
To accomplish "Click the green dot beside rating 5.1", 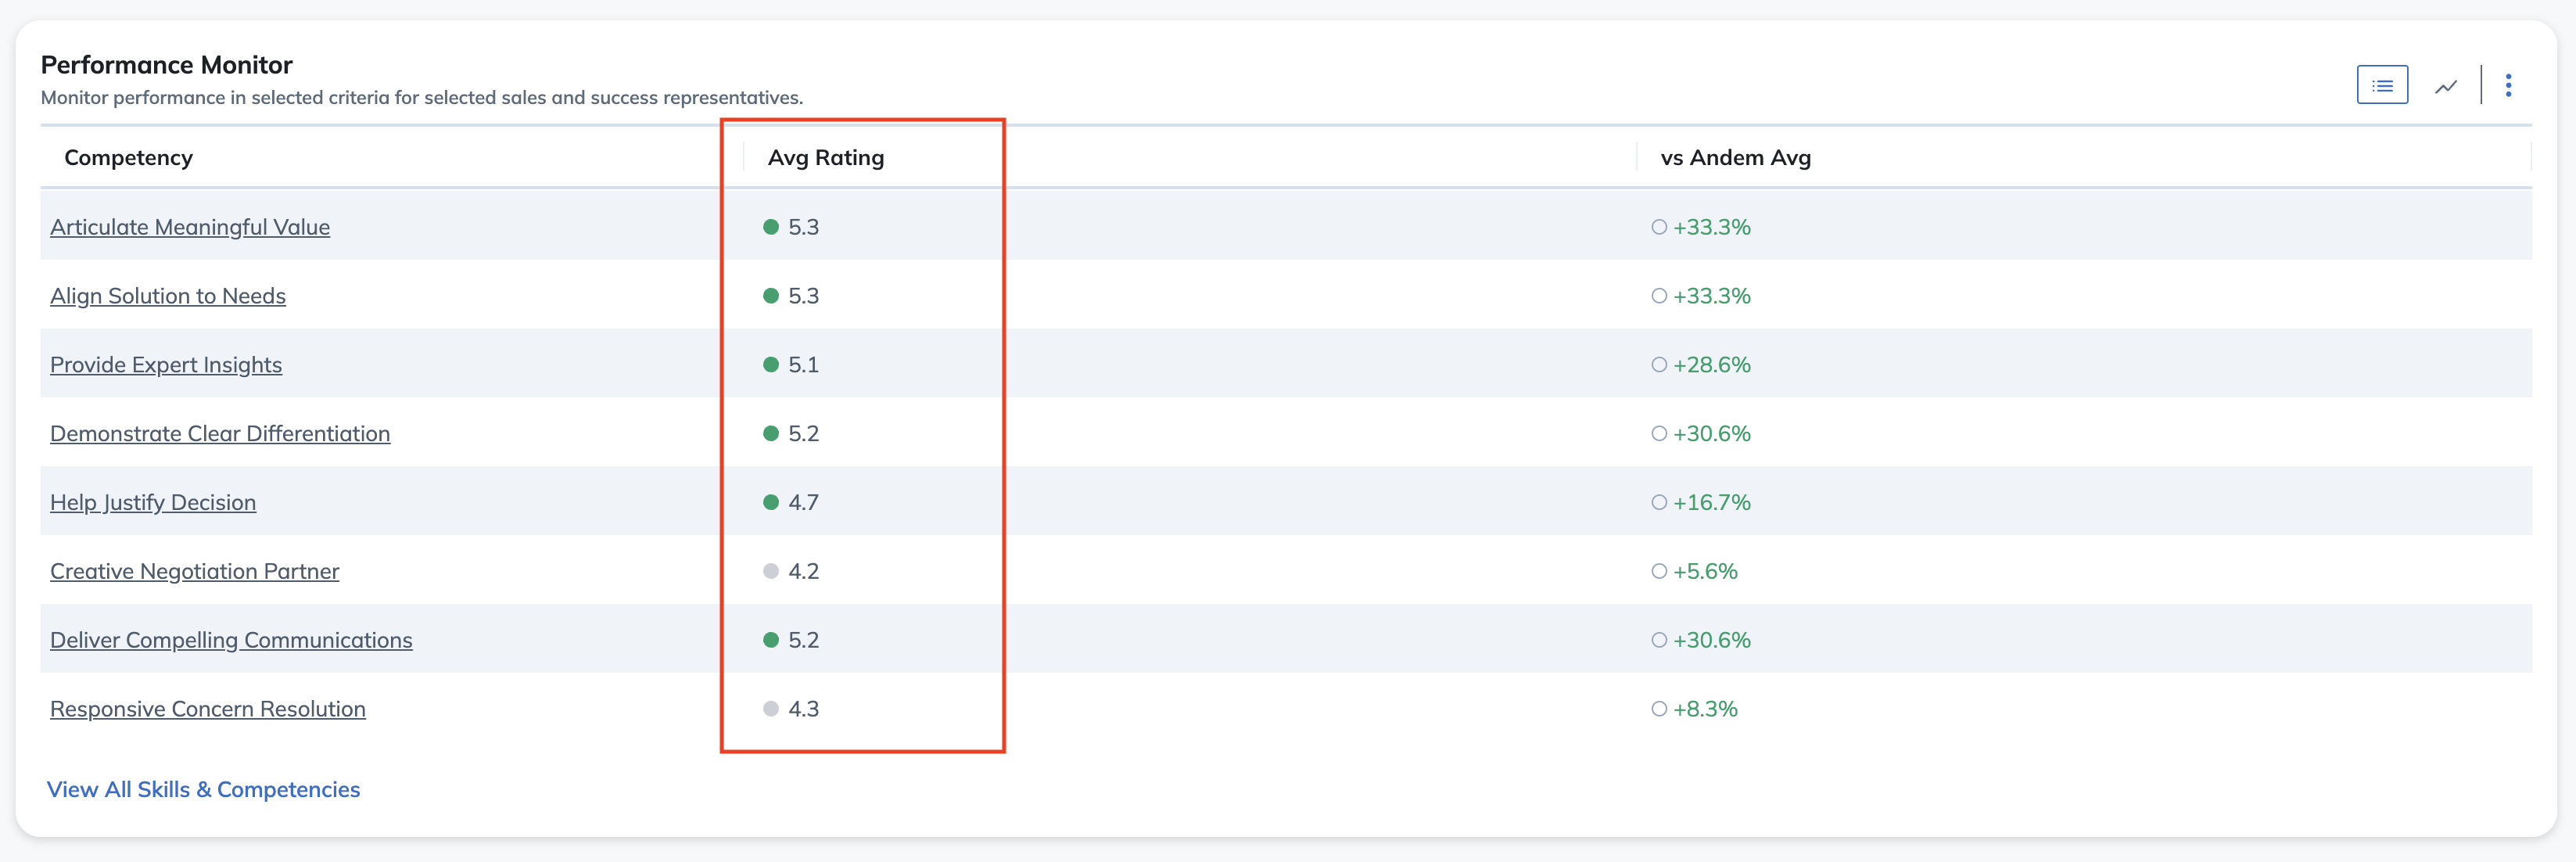I will point(770,365).
